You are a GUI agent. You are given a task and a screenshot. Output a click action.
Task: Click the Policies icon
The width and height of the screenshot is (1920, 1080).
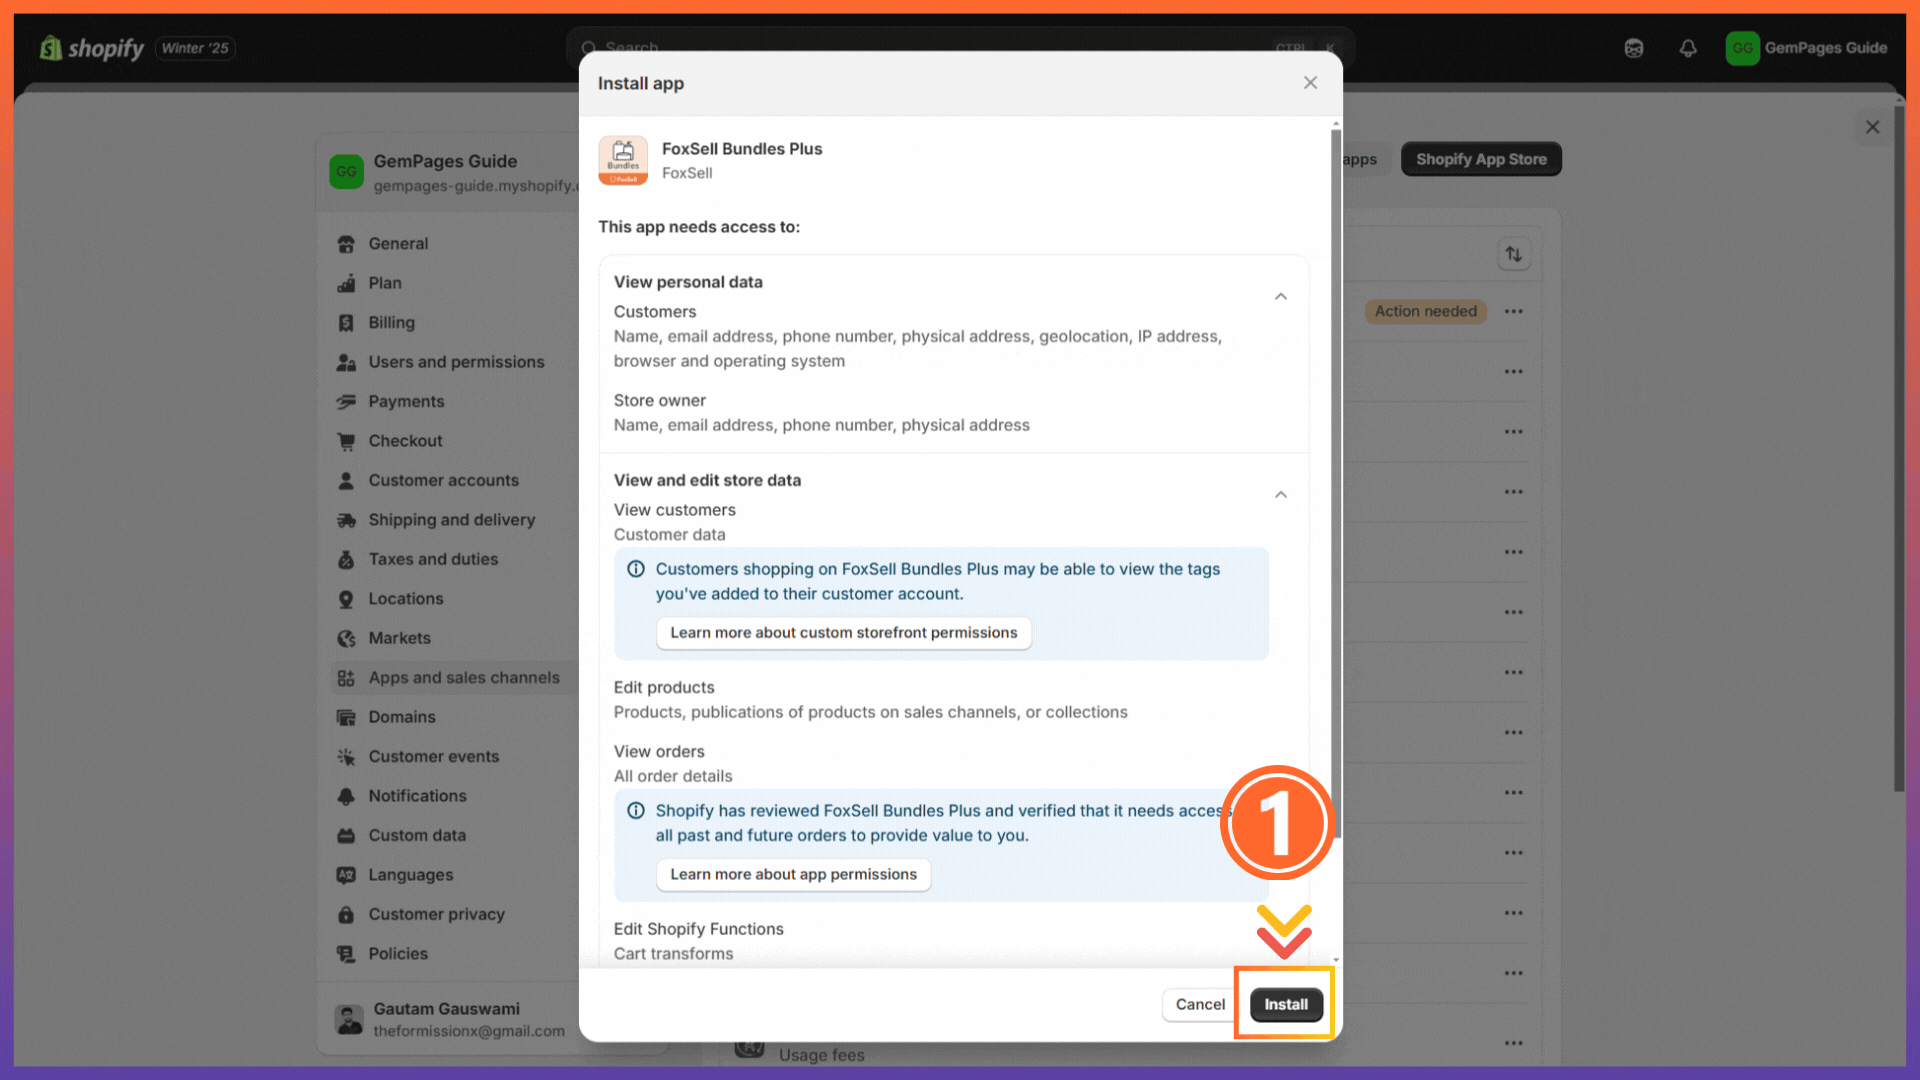[x=346, y=953]
